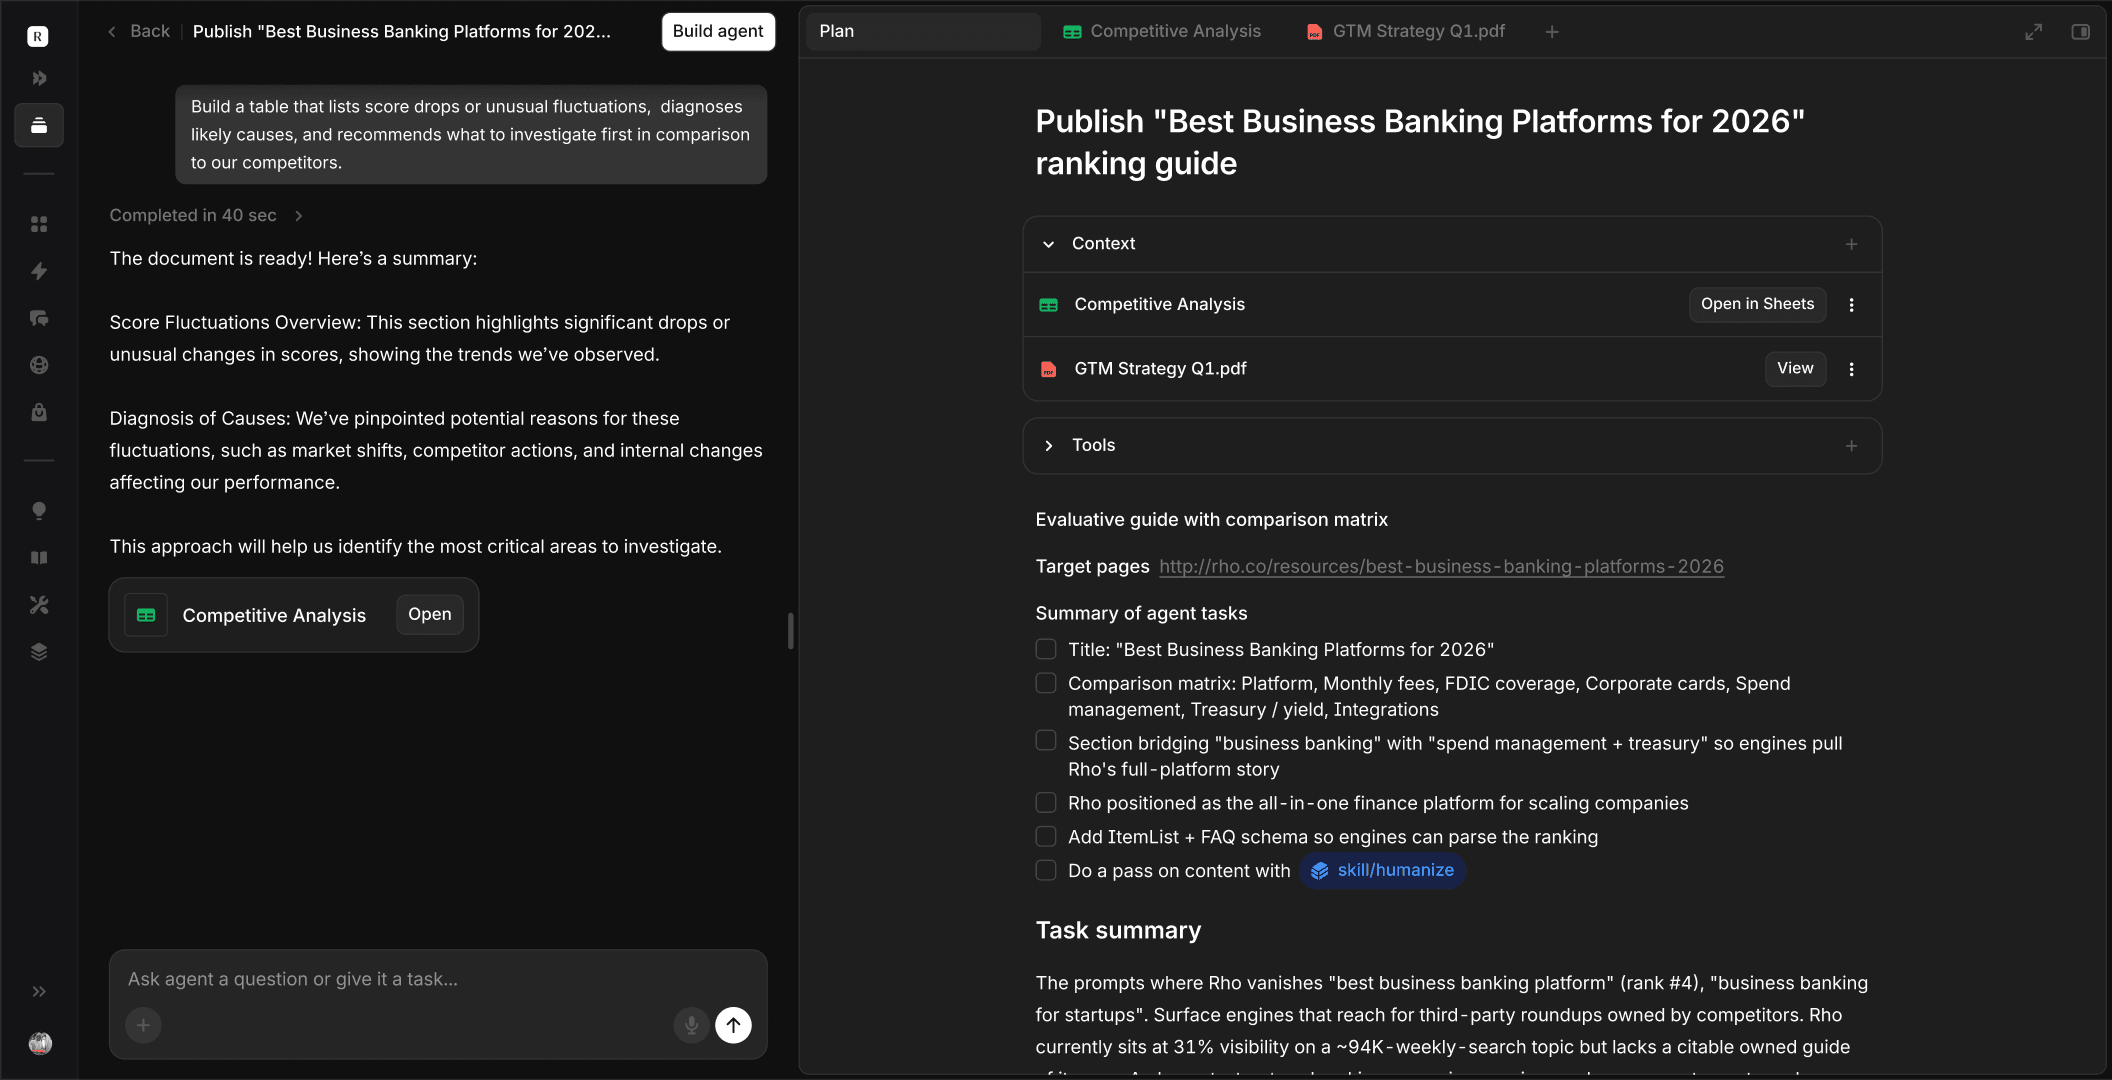Screen dimensions: 2112x1080
Task: Switch to the GTM Strategy Q1.pdf tab
Action: (x=1406, y=32)
